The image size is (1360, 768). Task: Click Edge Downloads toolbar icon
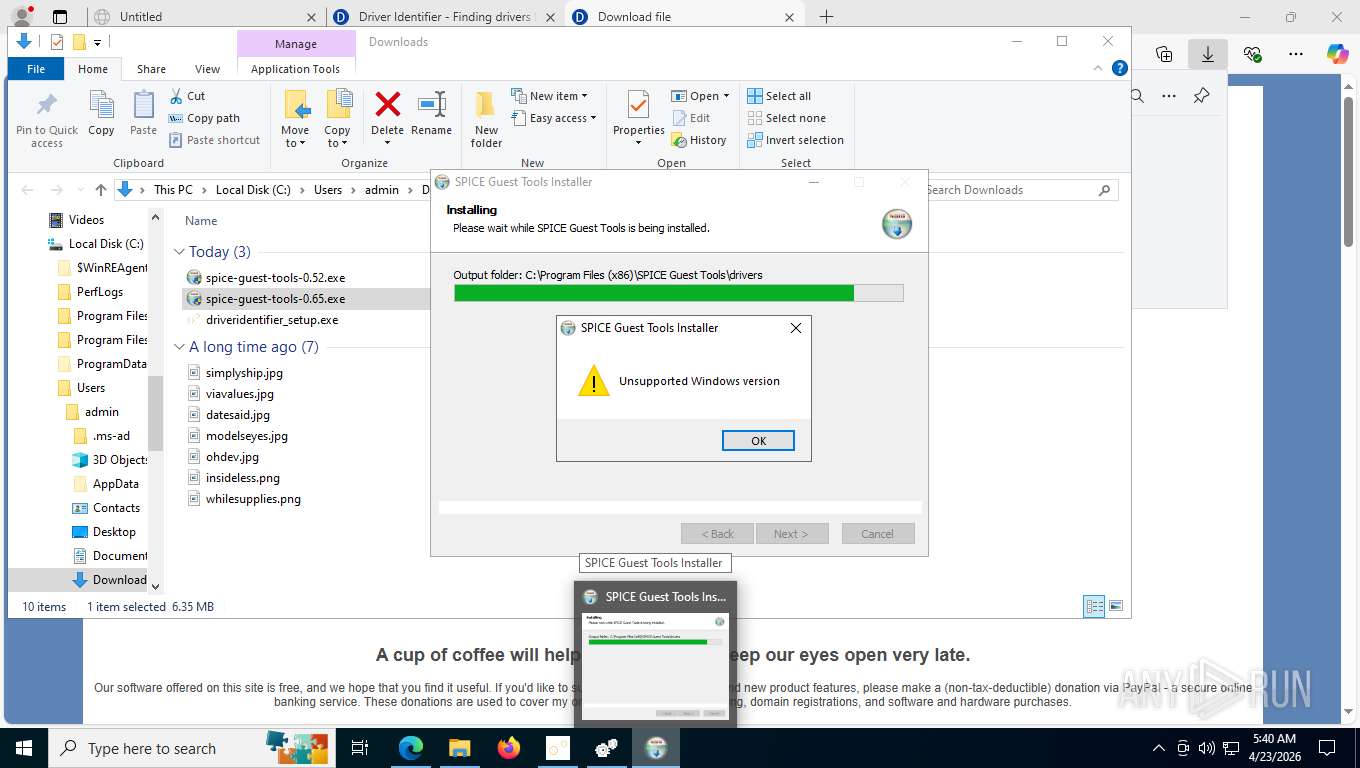1208,54
